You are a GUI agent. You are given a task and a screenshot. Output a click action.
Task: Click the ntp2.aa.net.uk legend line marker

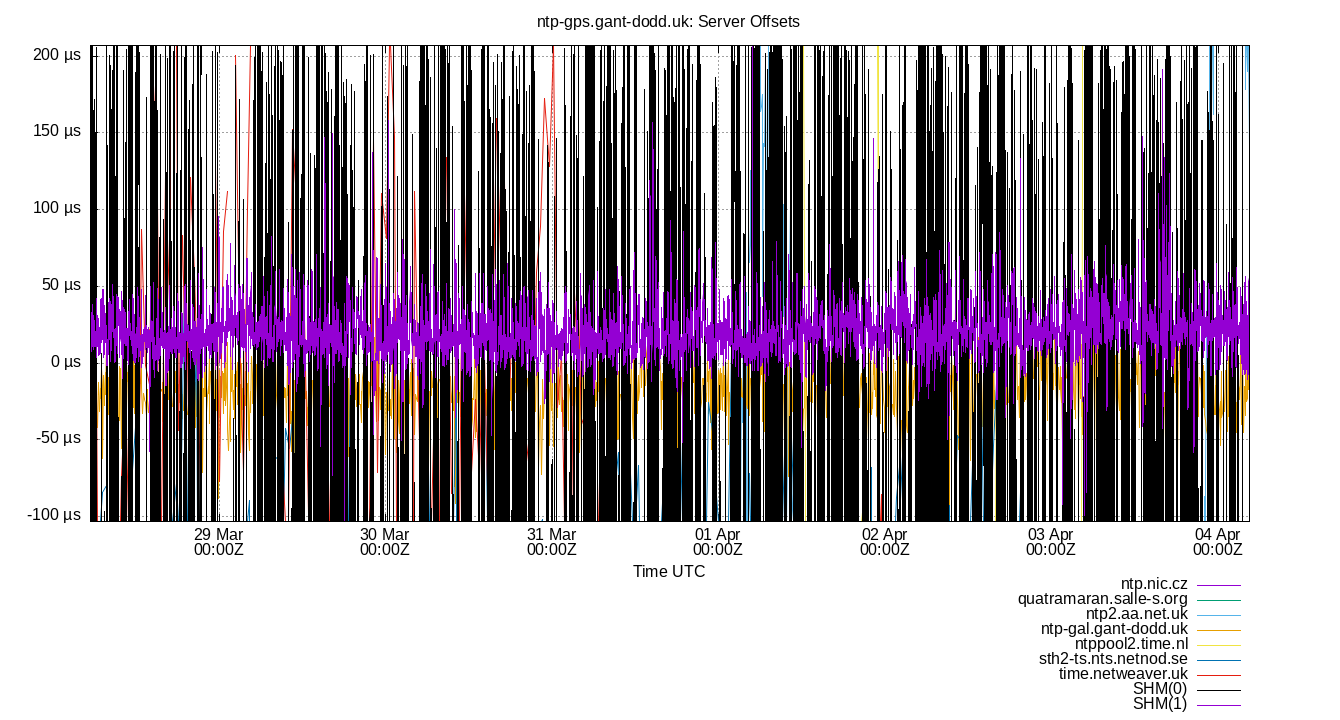1220,613
